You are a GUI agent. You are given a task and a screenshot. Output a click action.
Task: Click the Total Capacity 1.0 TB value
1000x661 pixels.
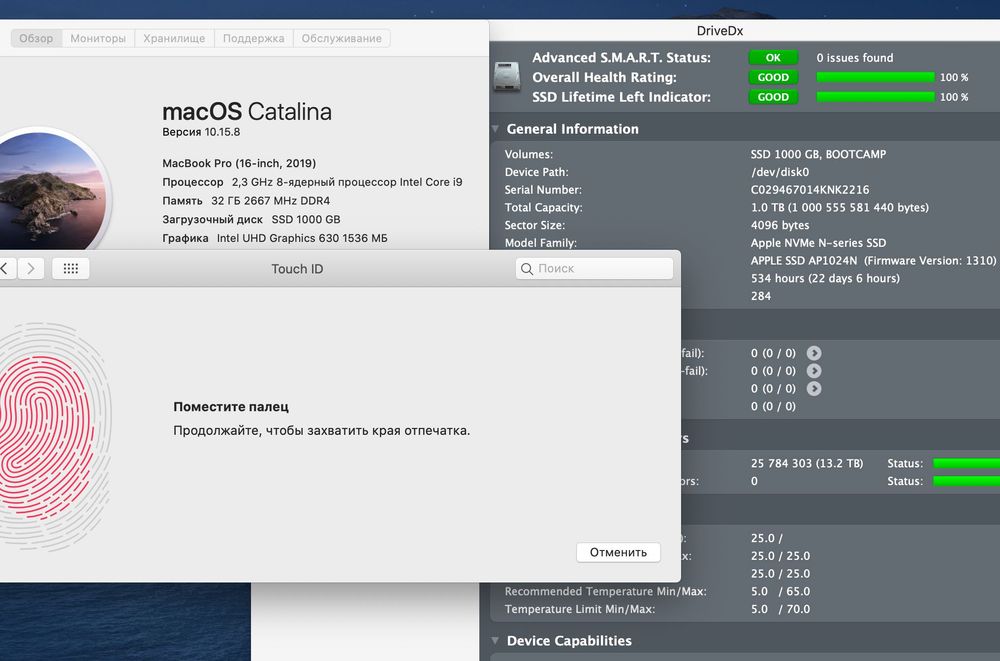coord(839,207)
